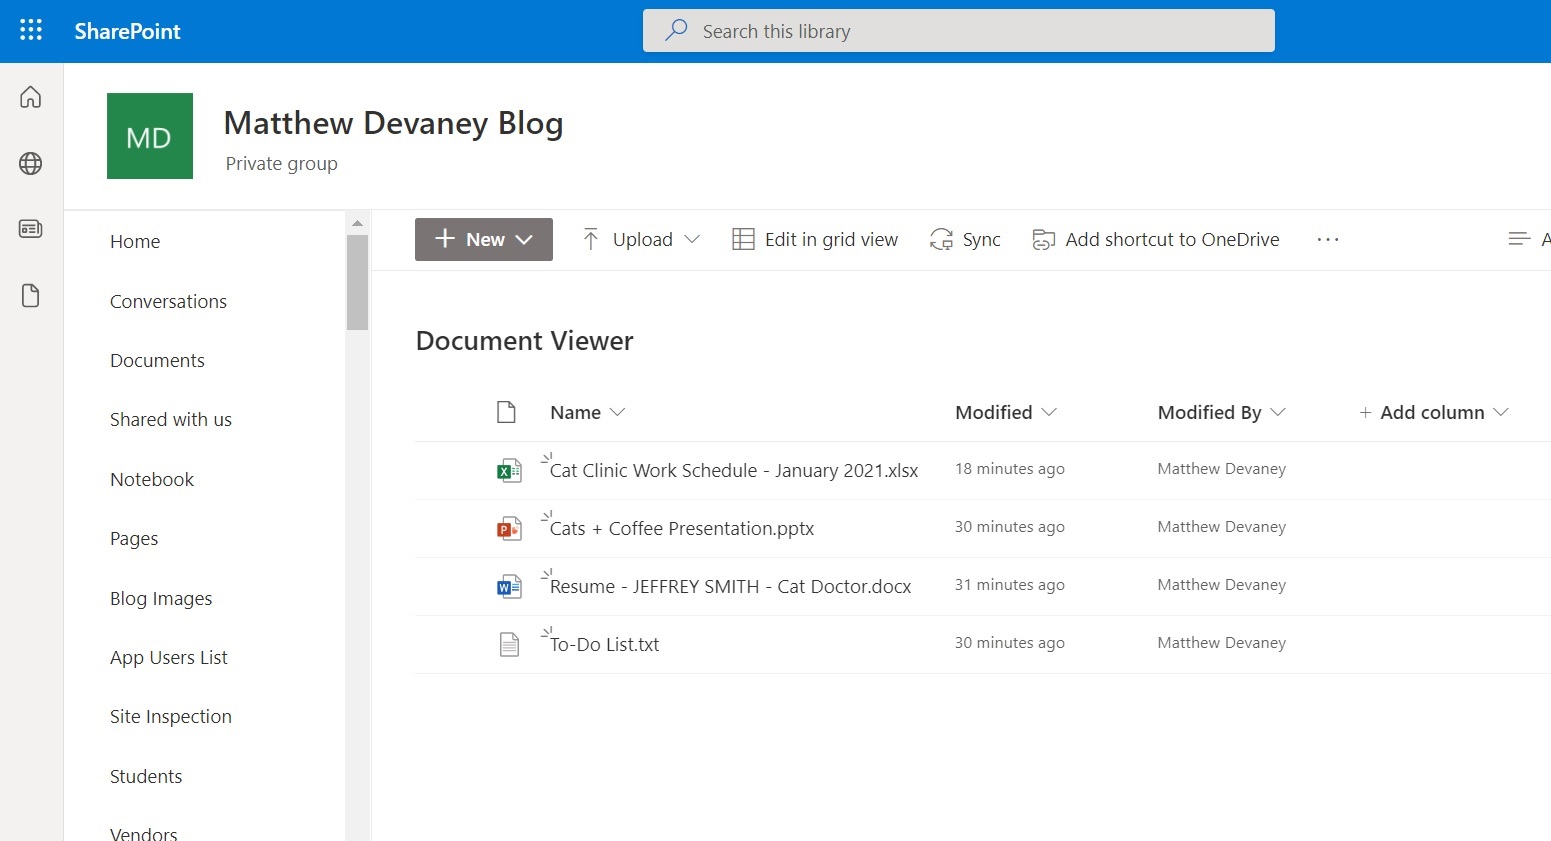Click the PowerPoint icon for Cats + Coffee Presentation
Image resolution: width=1551 pixels, height=841 pixels.
tap(509, 528)
